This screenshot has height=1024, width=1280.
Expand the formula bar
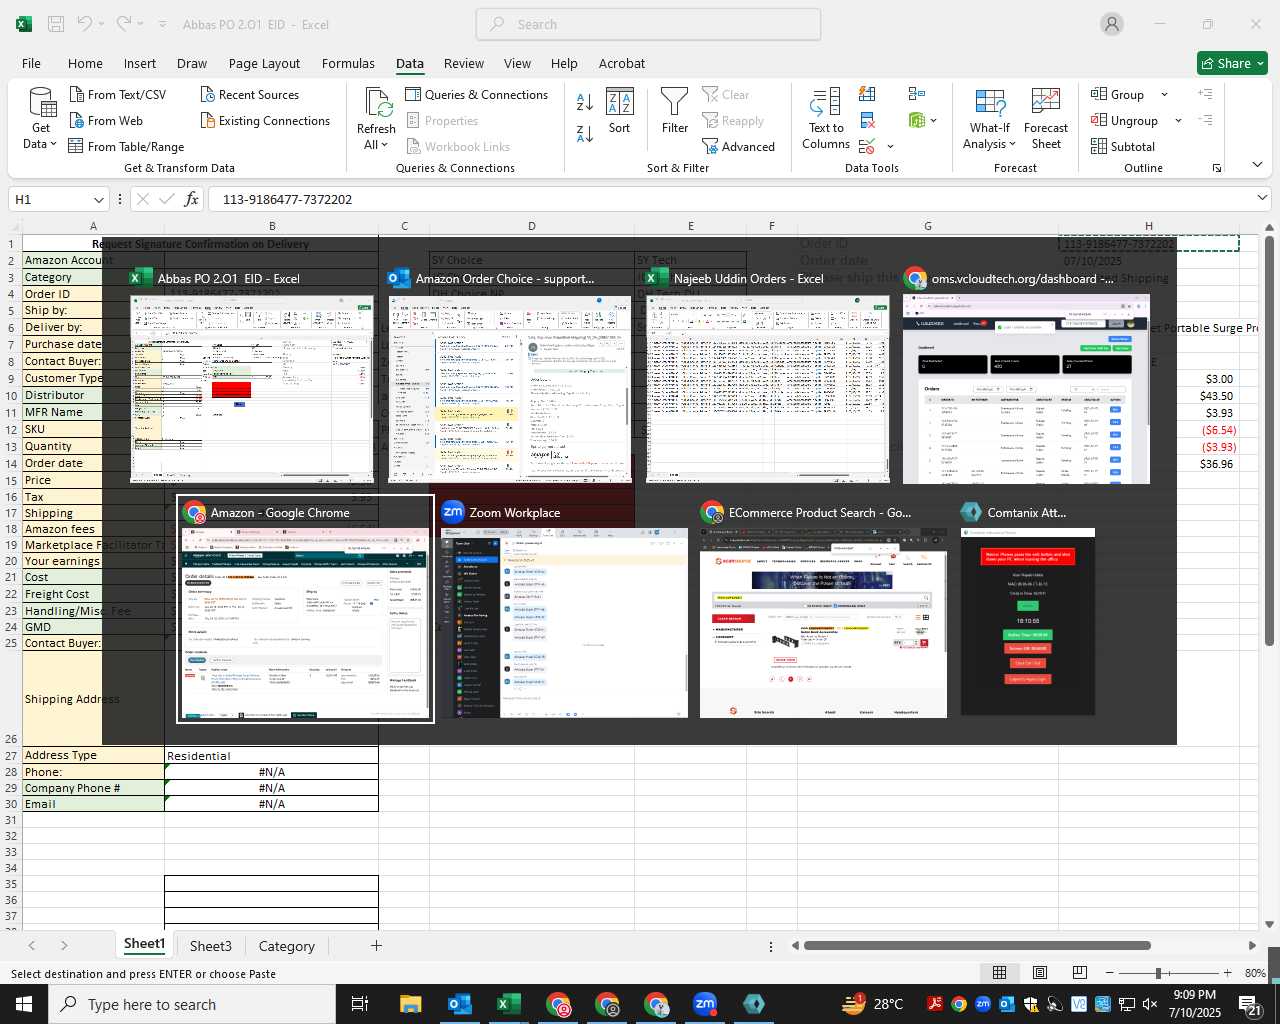tap(1262, 198)
